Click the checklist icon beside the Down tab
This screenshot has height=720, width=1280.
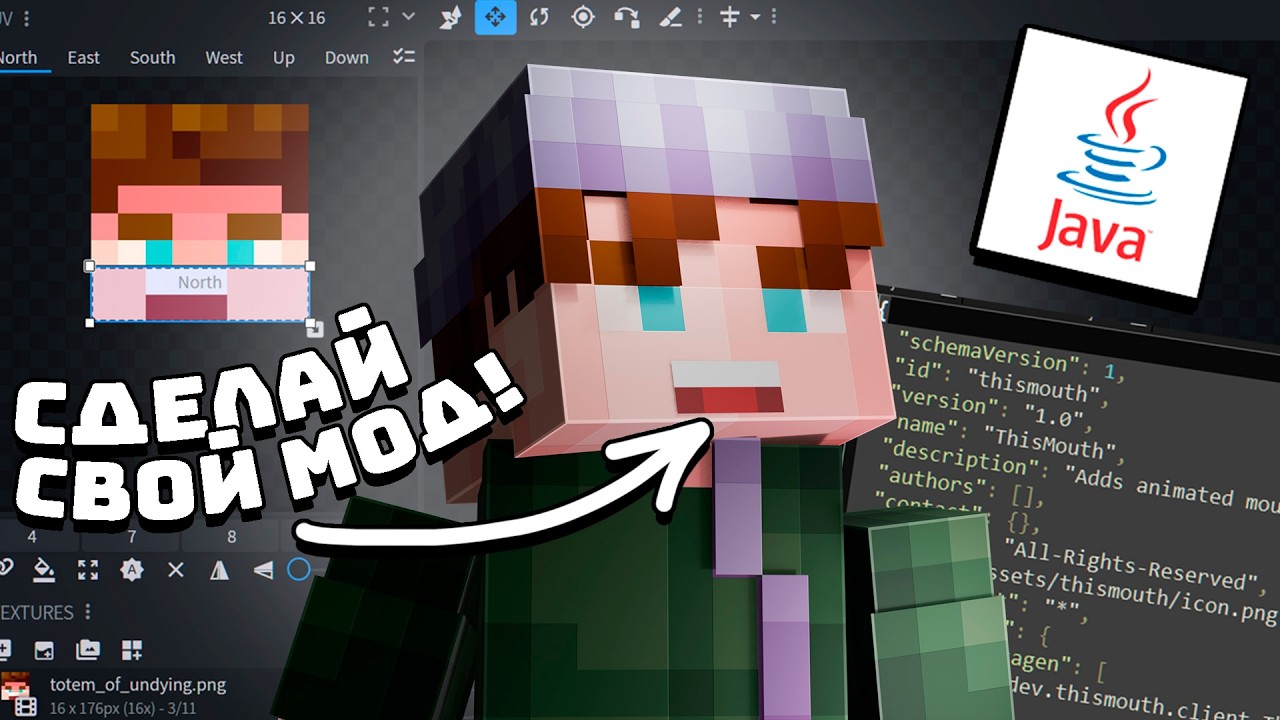(x=403, y=57)
